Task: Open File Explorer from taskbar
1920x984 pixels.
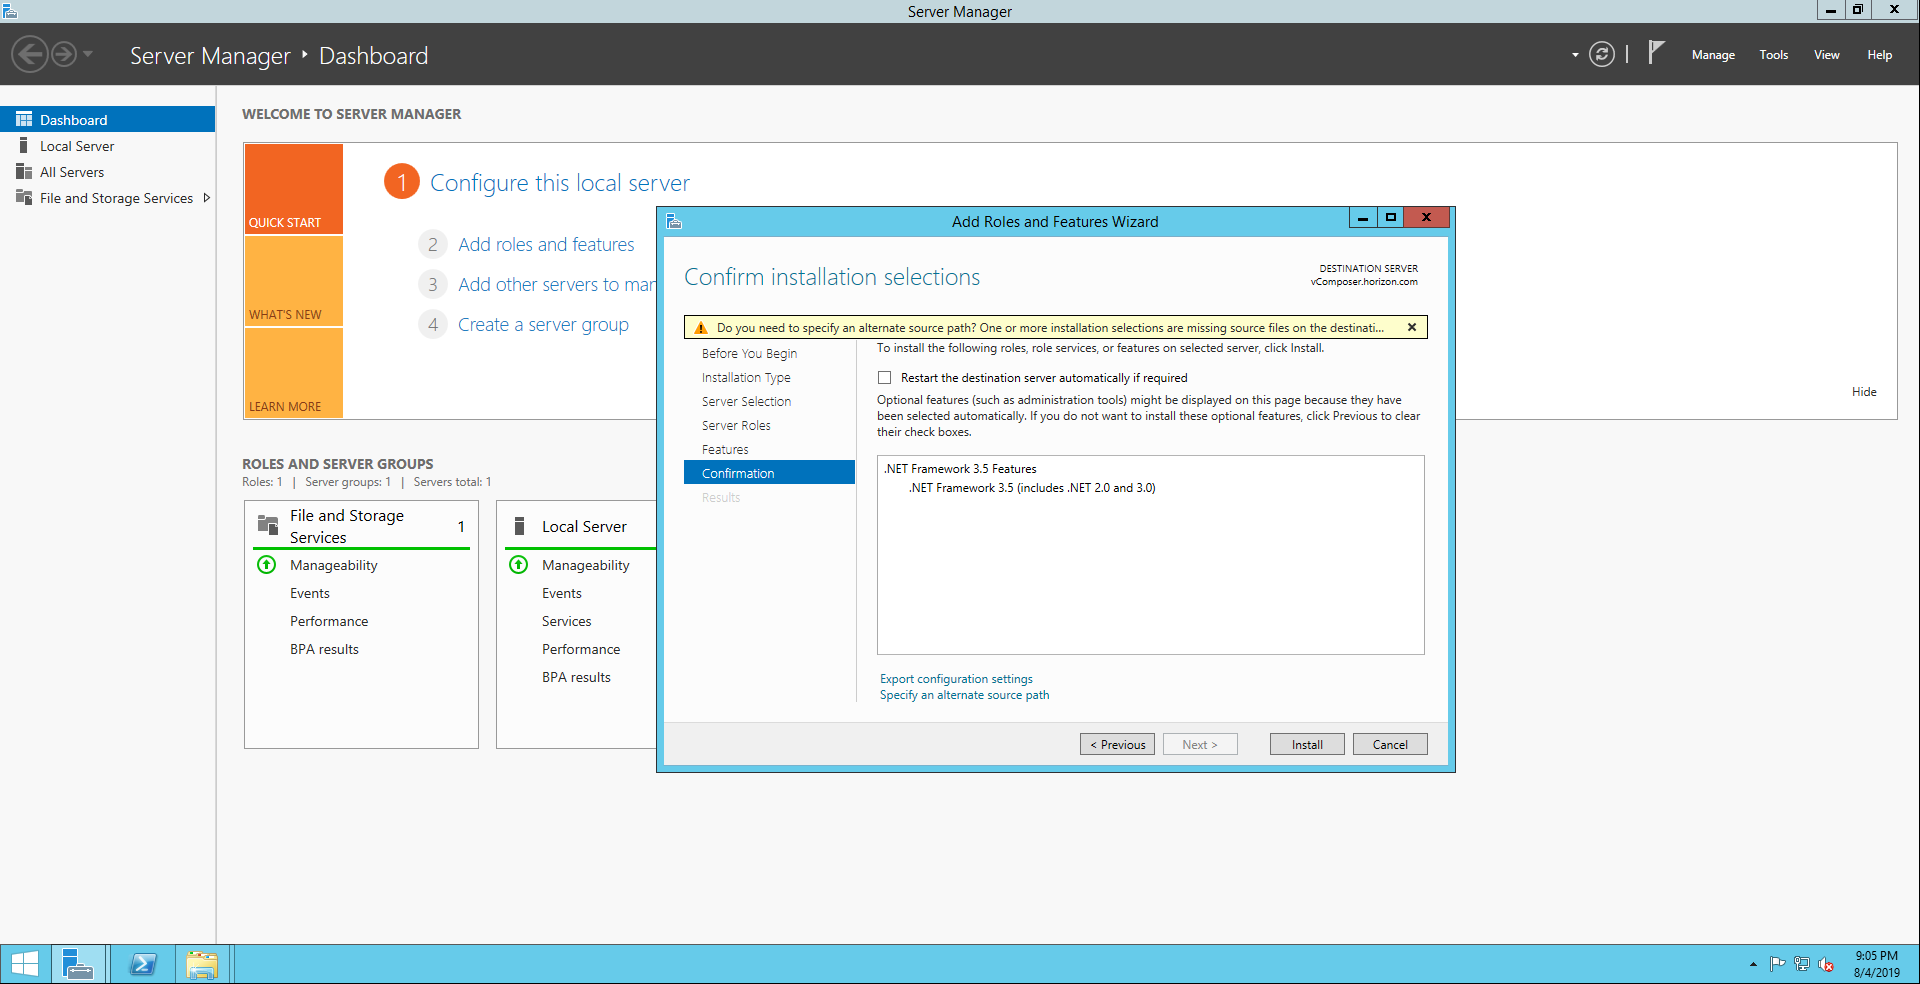Action: (x=202, y=964)
